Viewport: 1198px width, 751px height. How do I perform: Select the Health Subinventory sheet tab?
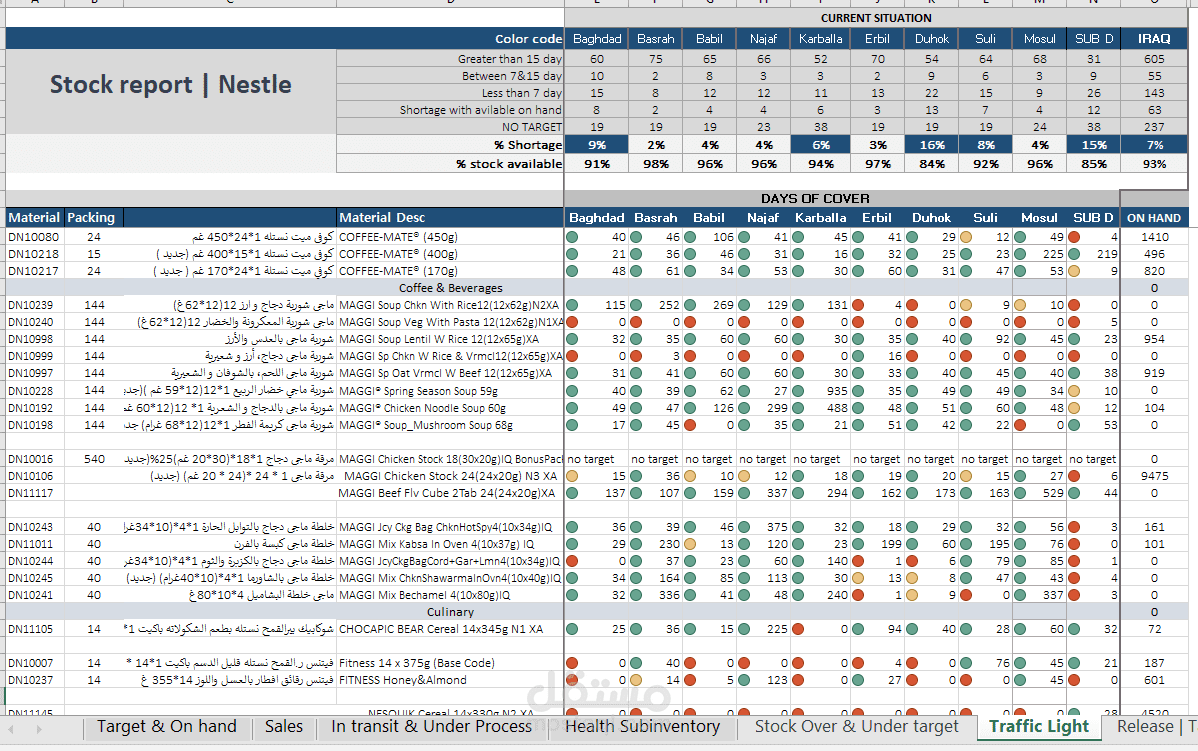642,727
